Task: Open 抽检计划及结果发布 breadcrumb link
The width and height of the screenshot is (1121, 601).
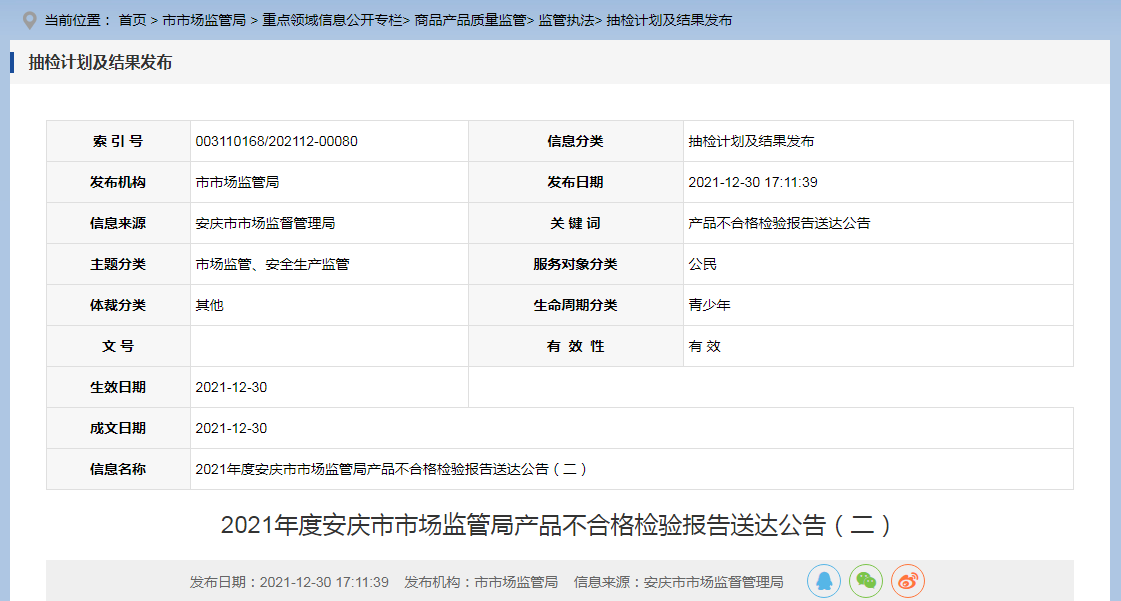Action: coord(669,20)
